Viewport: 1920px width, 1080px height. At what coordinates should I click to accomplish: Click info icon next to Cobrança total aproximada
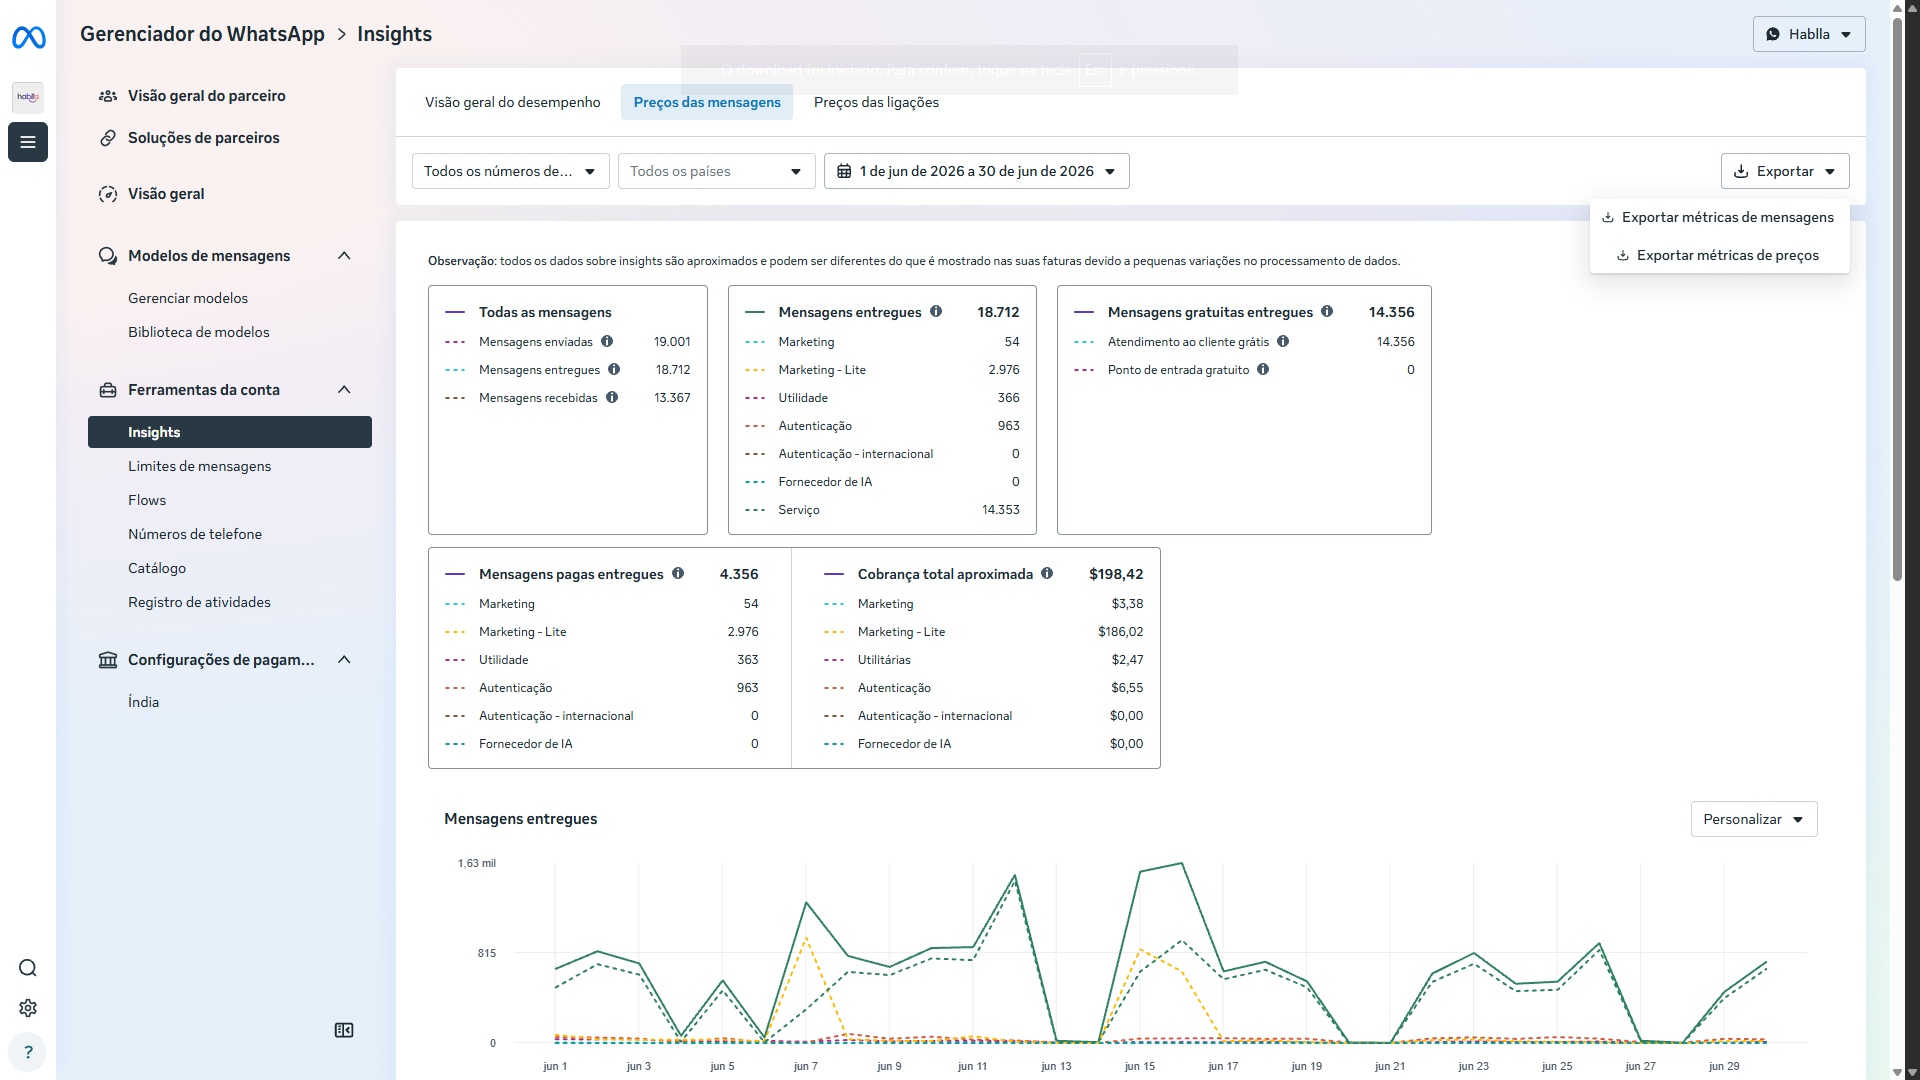pyautogui.click(x=1047, y=573)
